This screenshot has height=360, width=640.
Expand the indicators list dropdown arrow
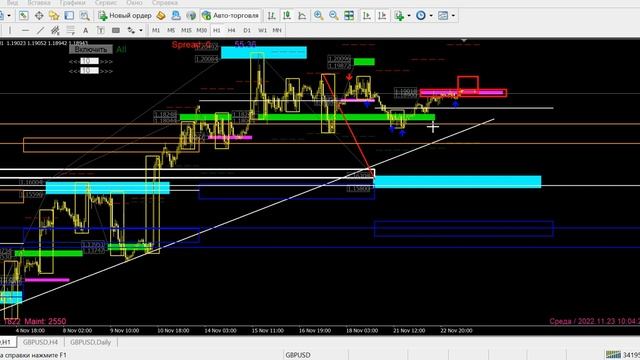pyautogui.click(x=409, y=16)
